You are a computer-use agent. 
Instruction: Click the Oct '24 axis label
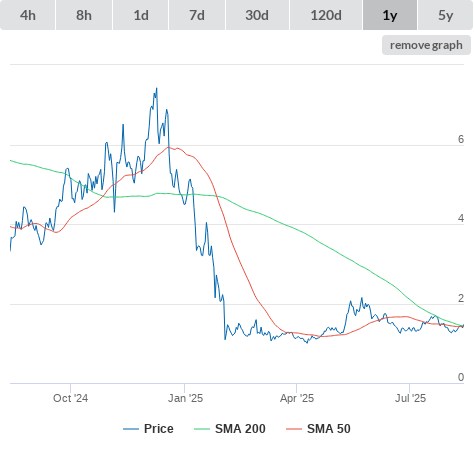tap(70, 398)
